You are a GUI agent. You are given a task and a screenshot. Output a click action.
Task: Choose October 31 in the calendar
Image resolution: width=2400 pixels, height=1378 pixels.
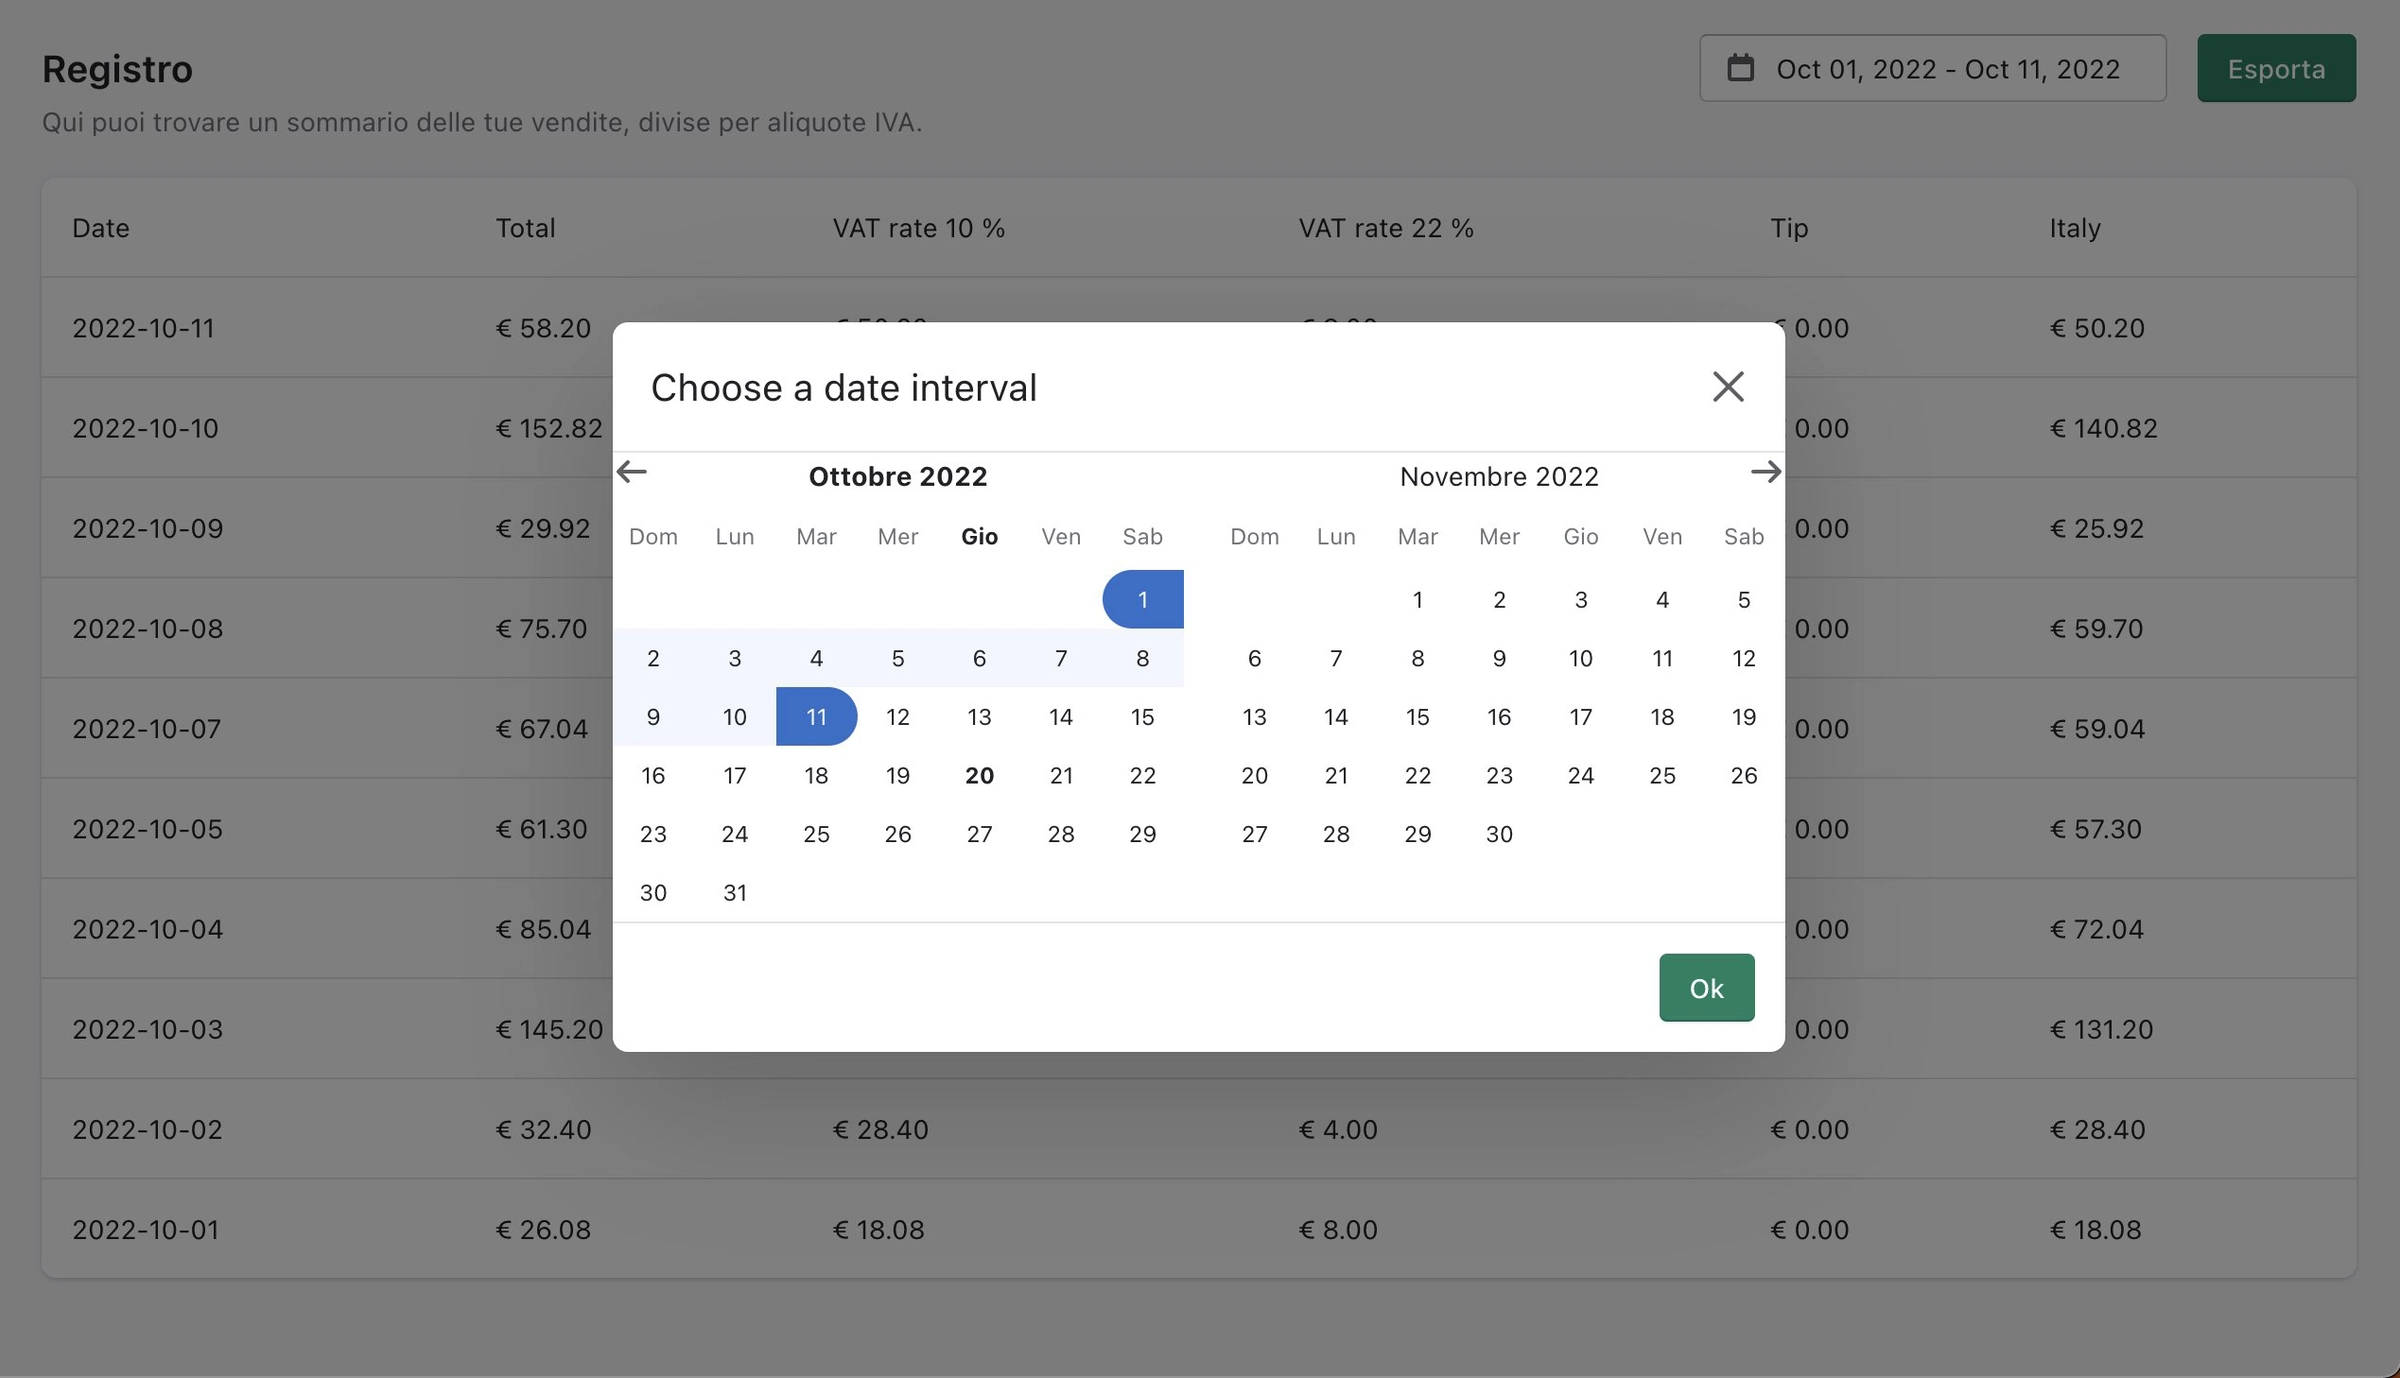[734, 893]
